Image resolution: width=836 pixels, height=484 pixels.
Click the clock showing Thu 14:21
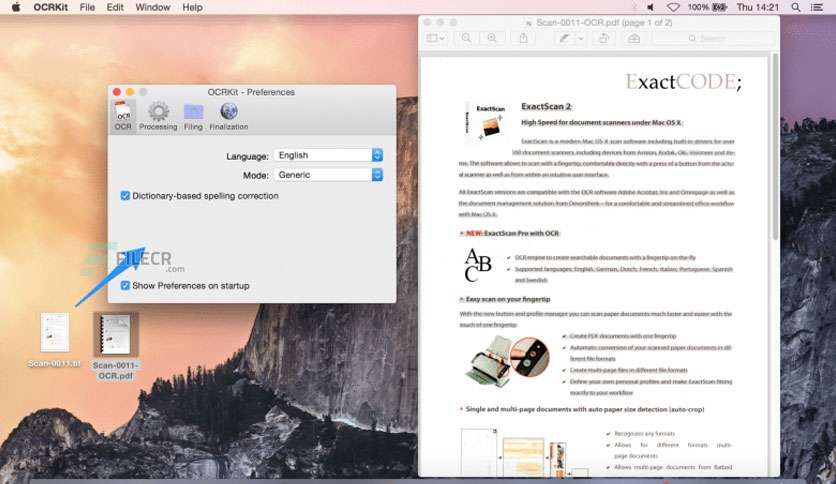(x=758, y=7)
